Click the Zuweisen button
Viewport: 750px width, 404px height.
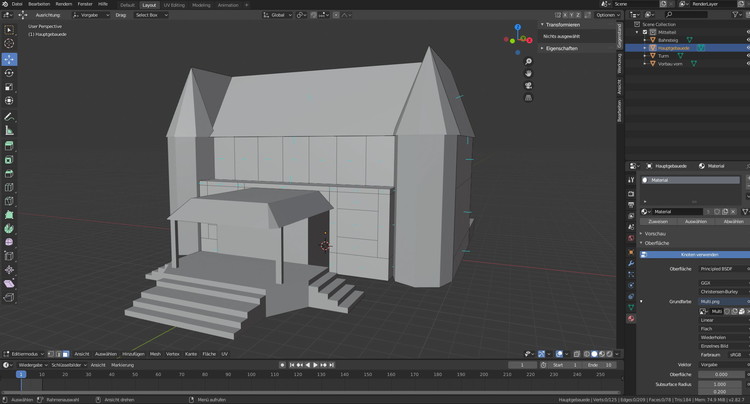pos(658,221)
